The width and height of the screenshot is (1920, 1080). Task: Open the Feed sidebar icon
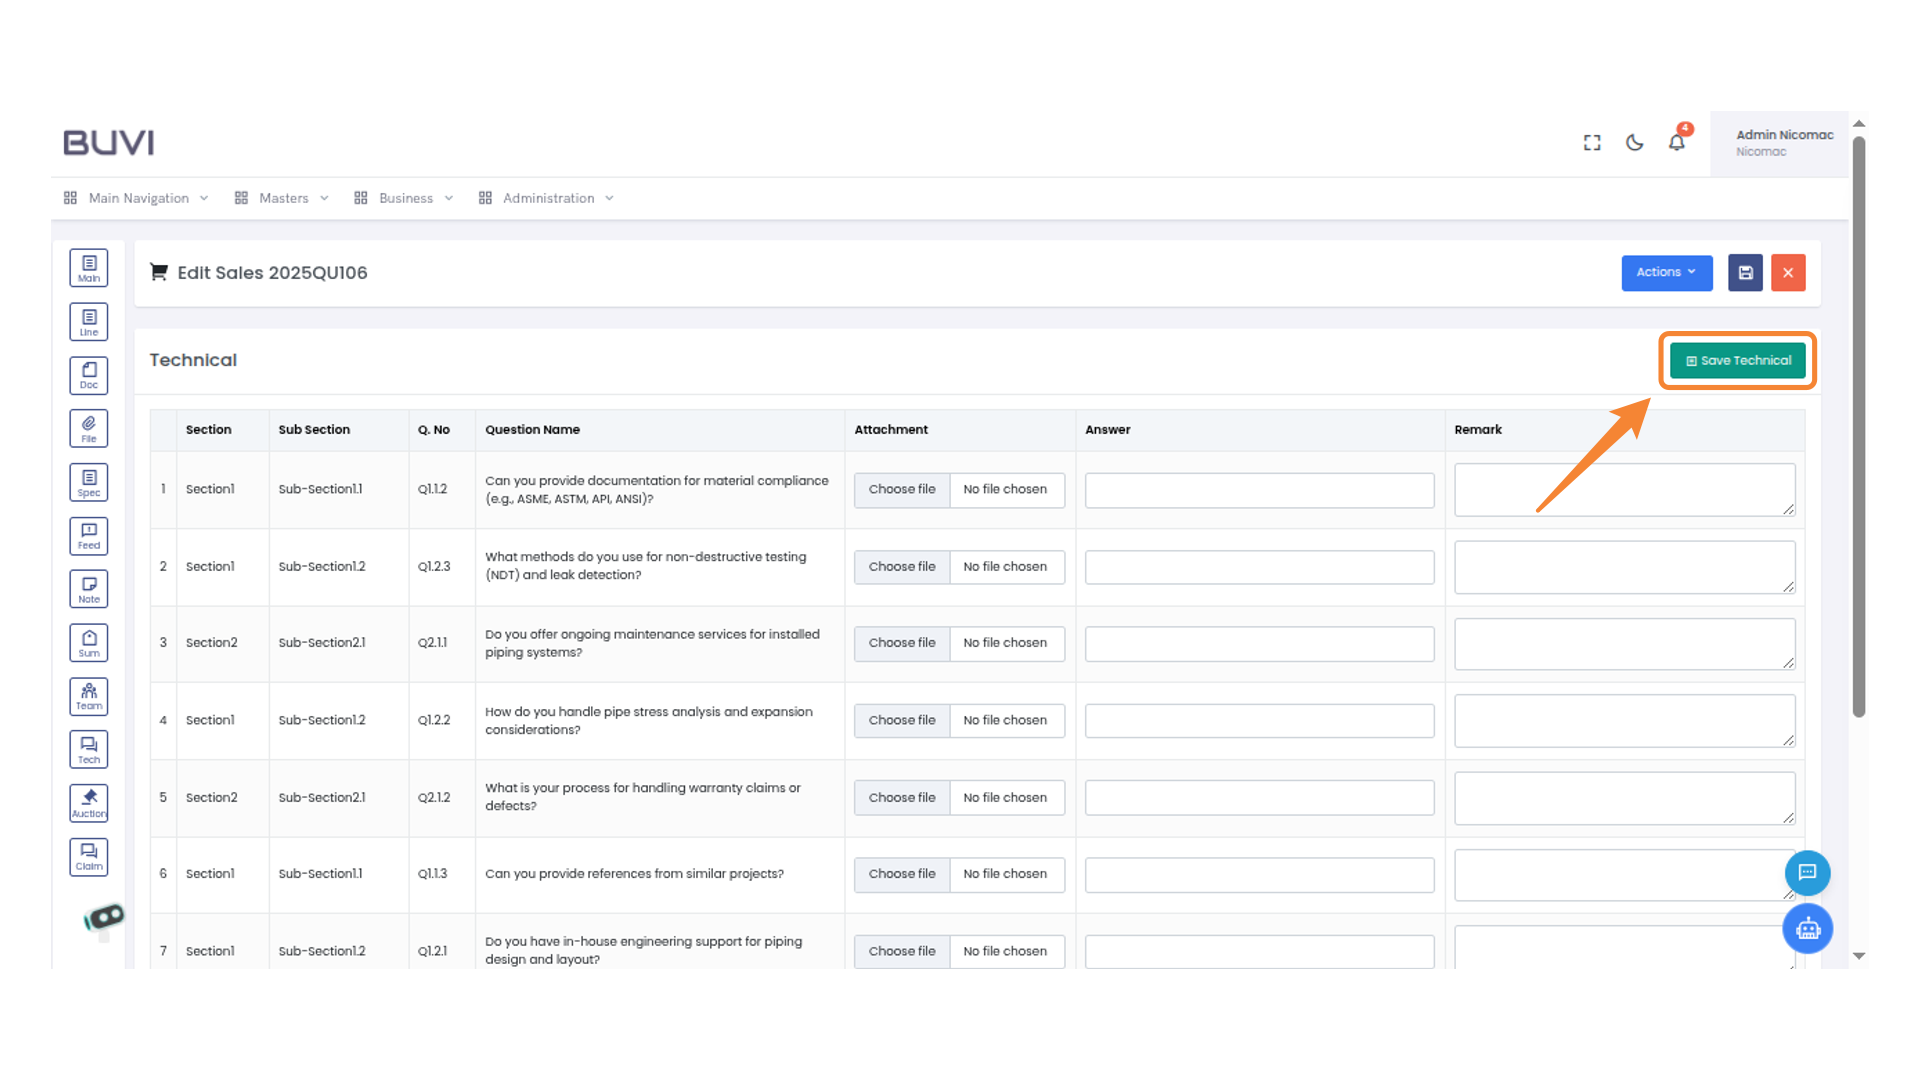89,536
